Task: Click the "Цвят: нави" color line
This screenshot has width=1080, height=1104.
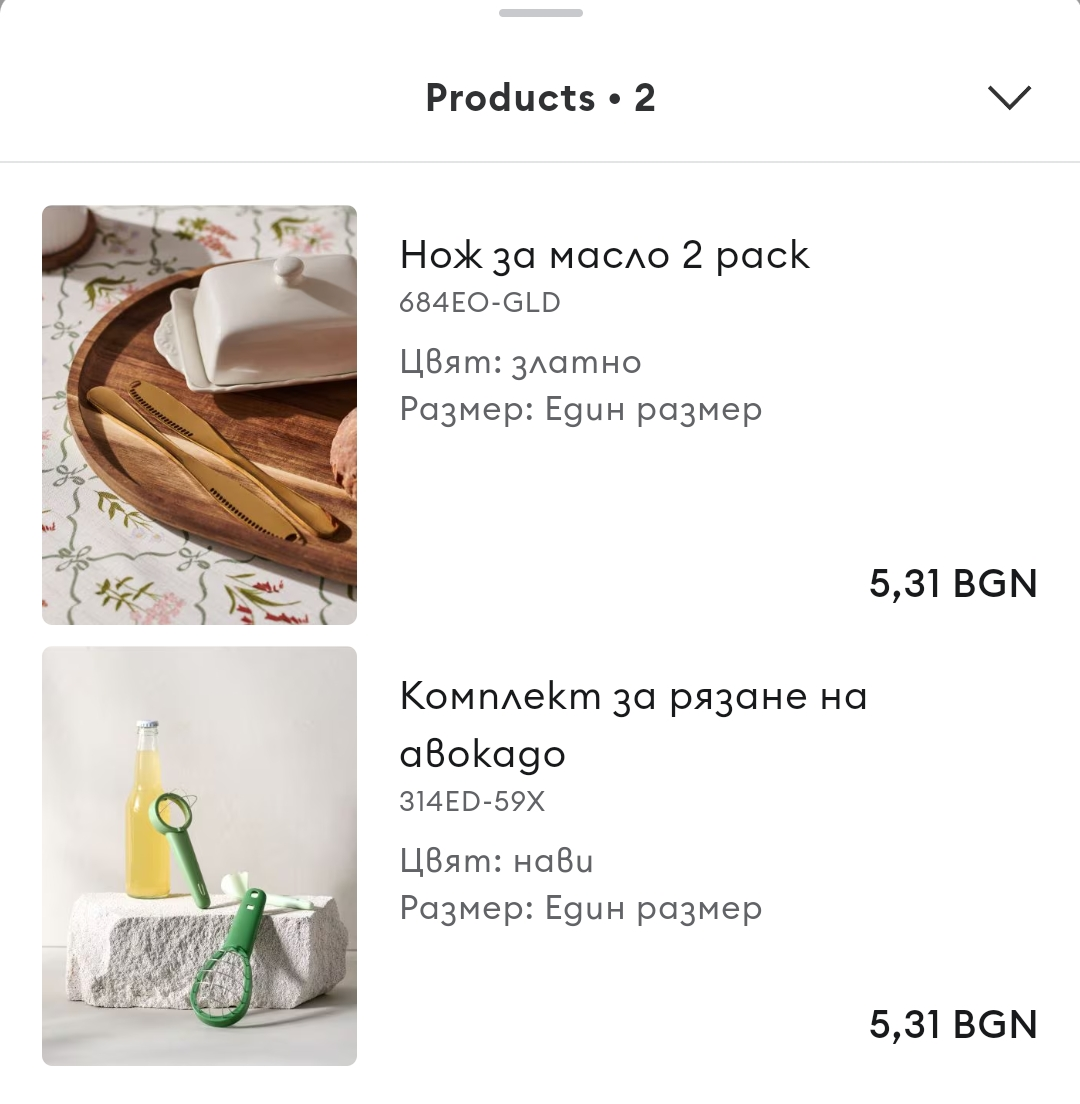Action: click(x=496, y=860)
